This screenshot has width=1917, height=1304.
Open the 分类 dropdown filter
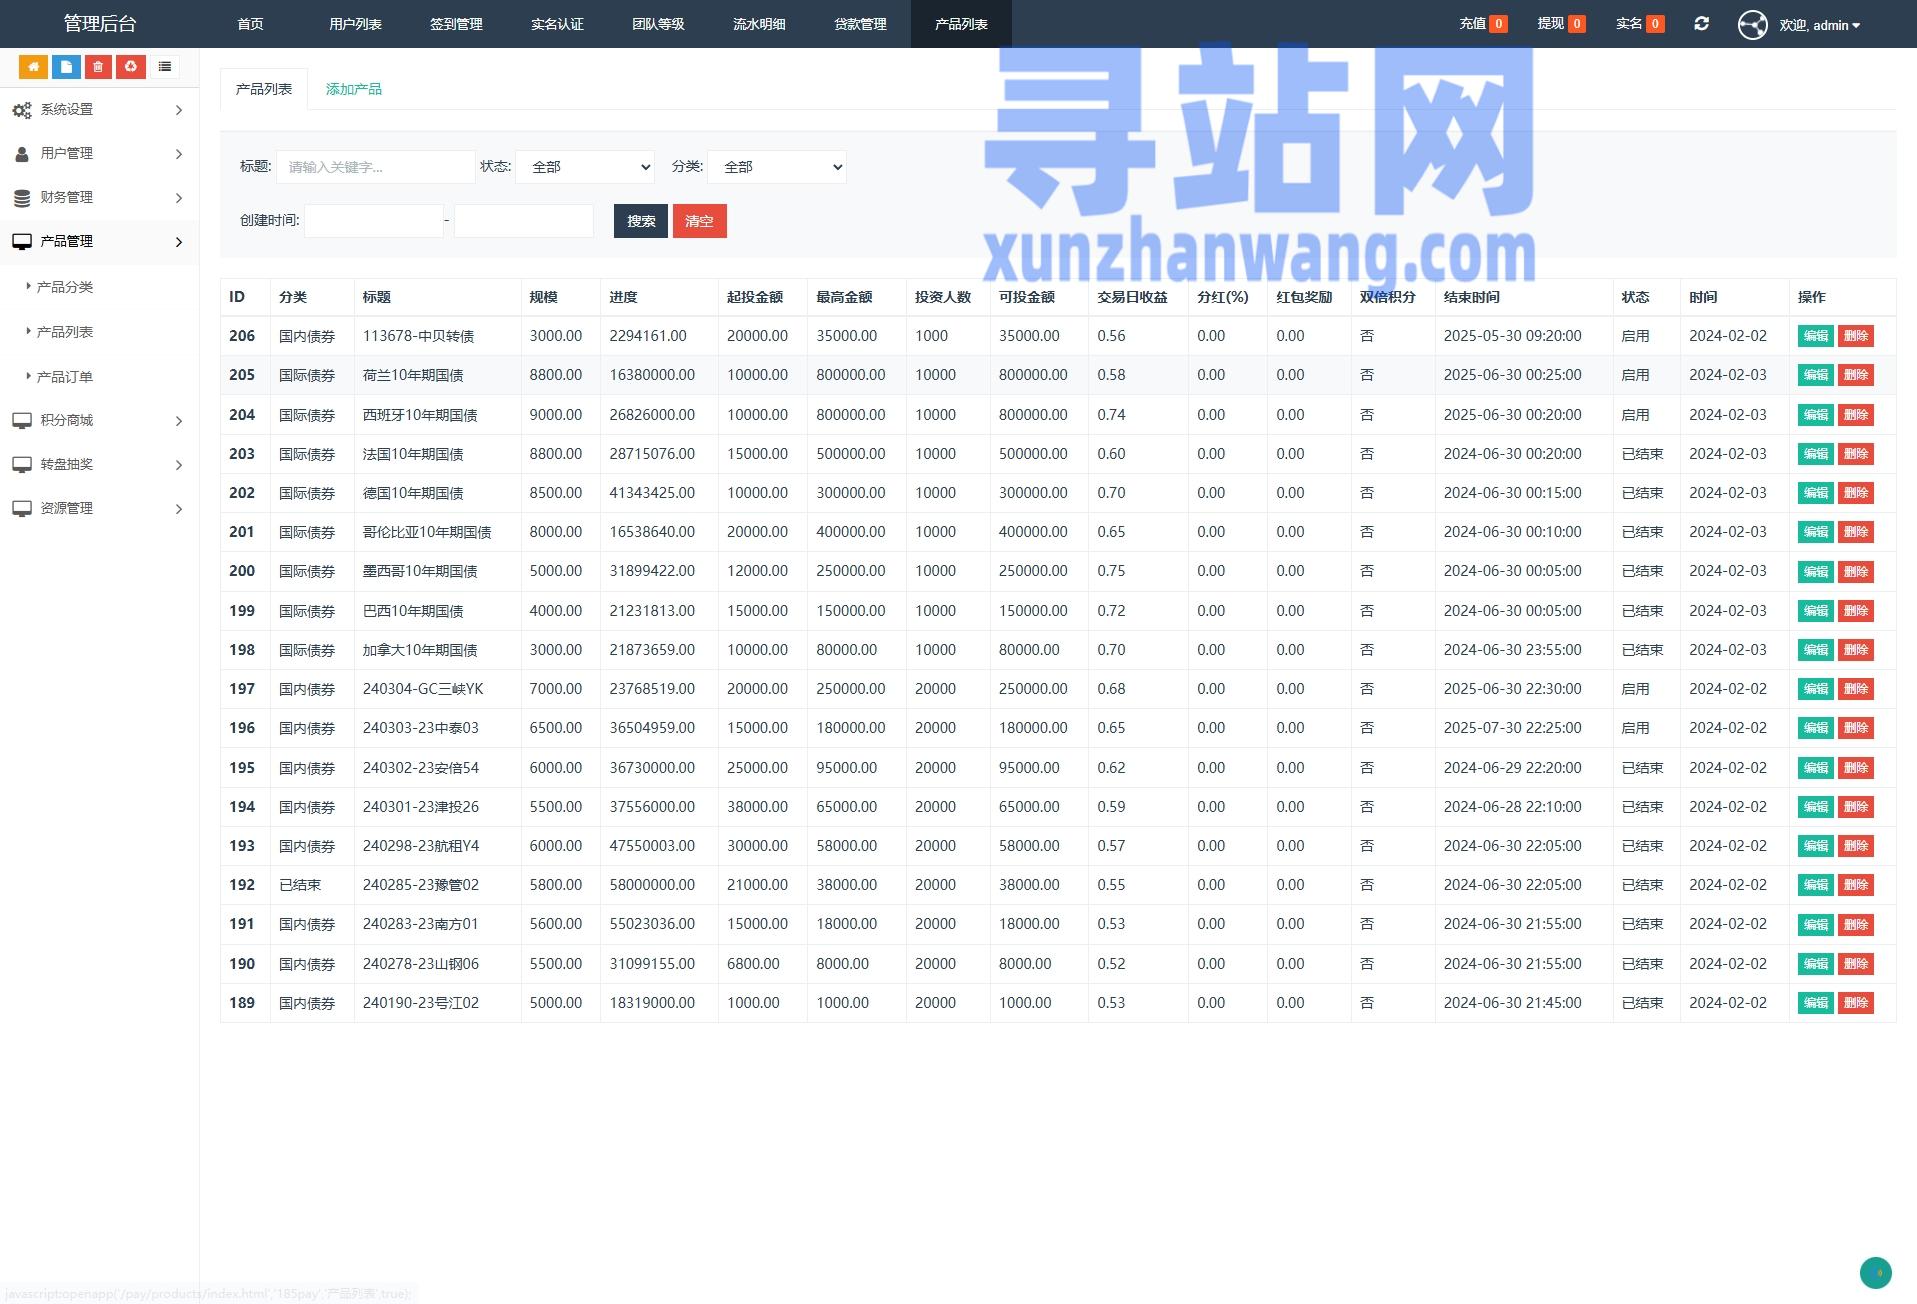[x=777, y=167]
